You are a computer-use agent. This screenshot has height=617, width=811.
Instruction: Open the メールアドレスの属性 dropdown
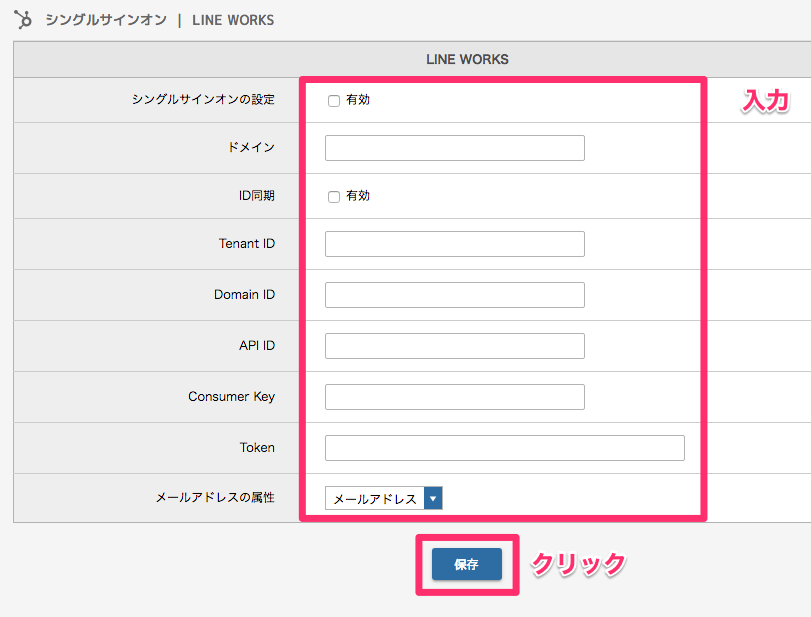[x=384, y=498]
